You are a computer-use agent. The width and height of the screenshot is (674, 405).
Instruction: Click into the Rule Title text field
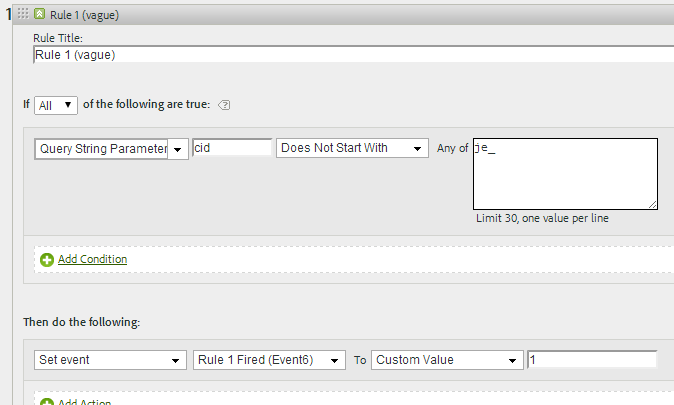(350, 54)
